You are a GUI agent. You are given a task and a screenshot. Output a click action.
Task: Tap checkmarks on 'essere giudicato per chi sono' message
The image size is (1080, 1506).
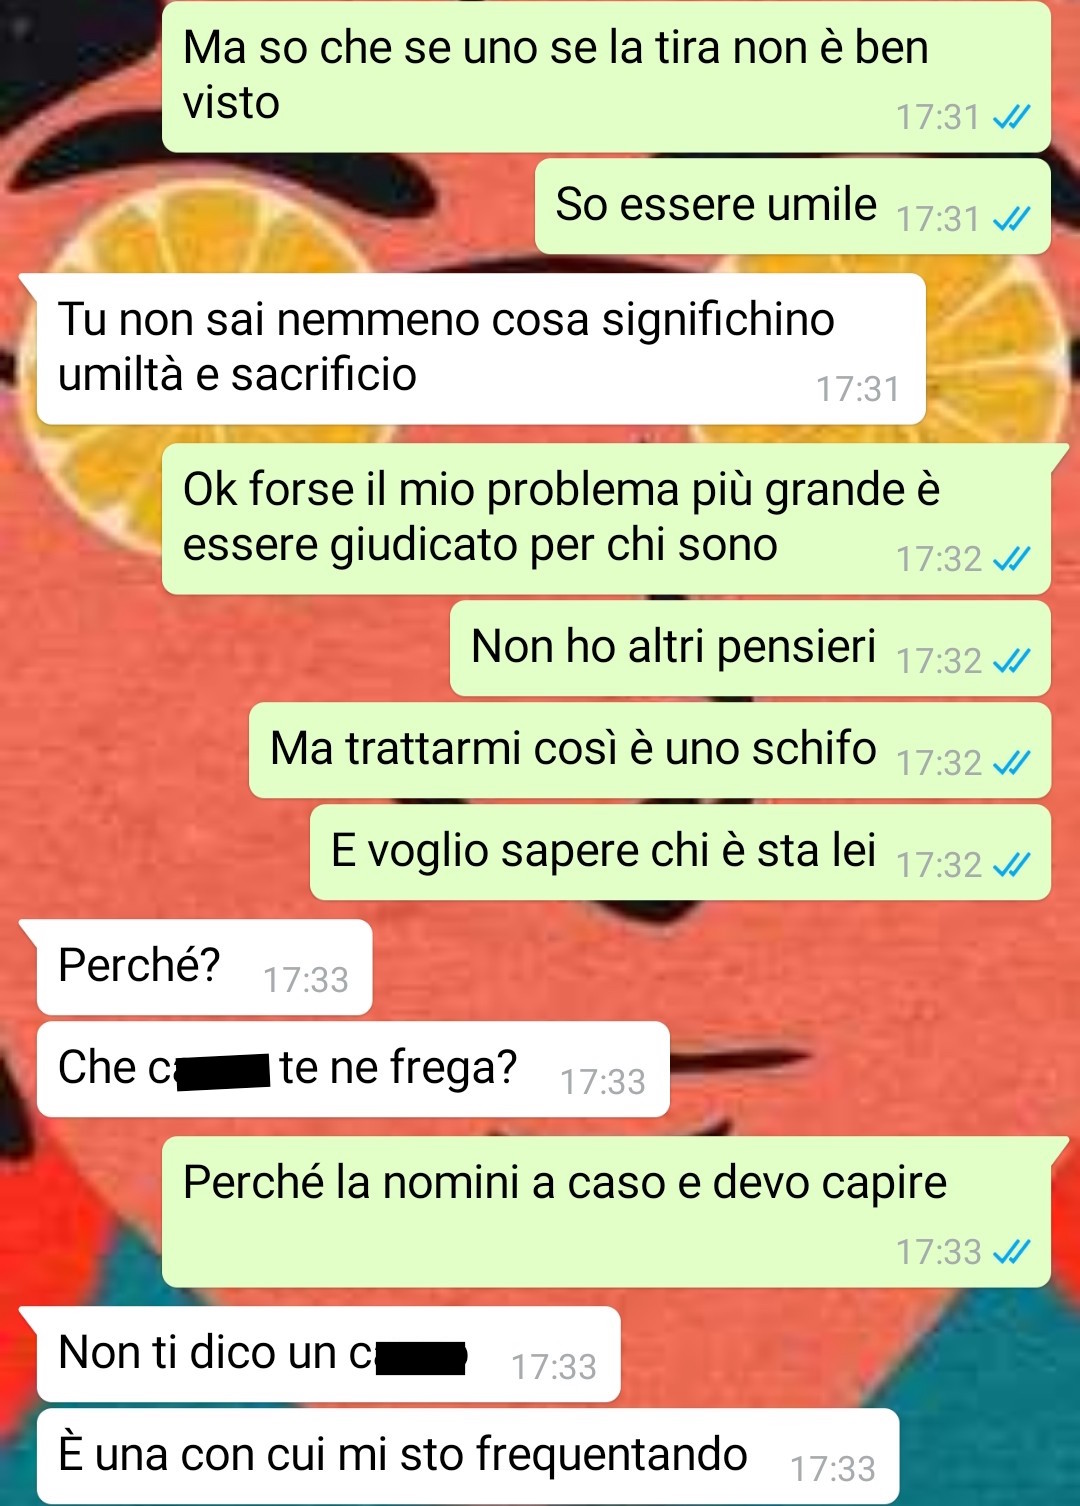(1011, 559)
